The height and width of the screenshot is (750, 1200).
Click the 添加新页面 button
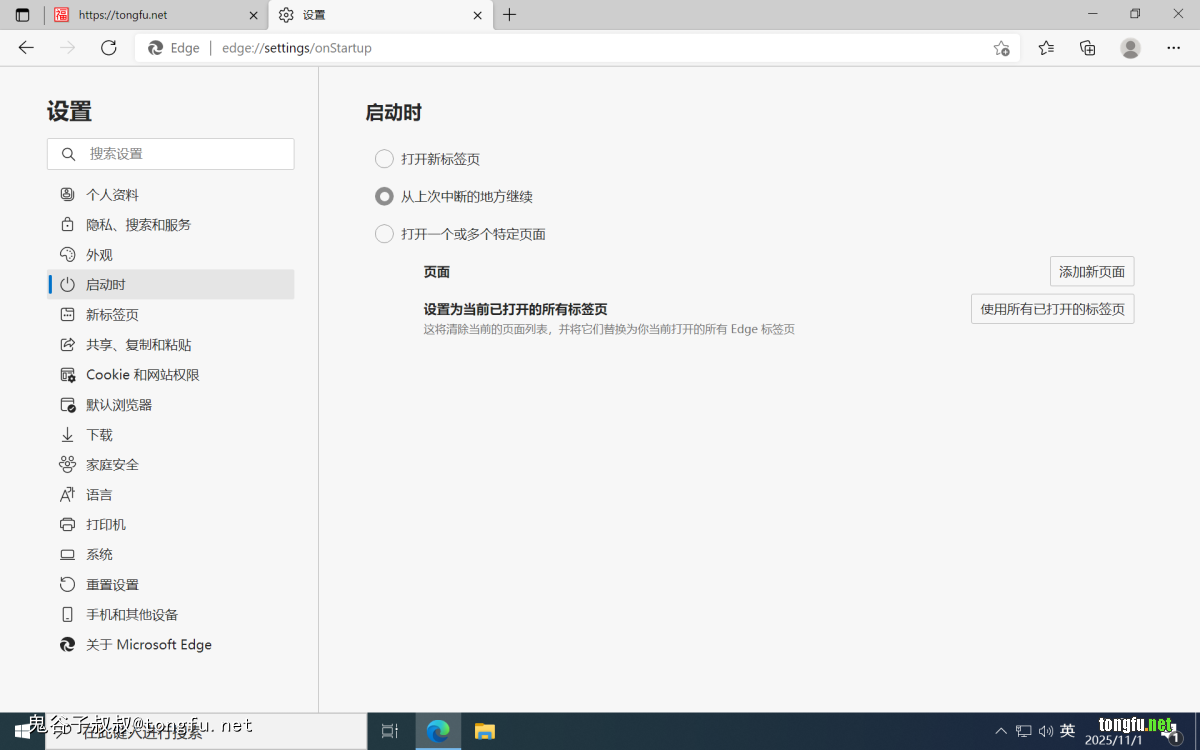point(1091,272)
